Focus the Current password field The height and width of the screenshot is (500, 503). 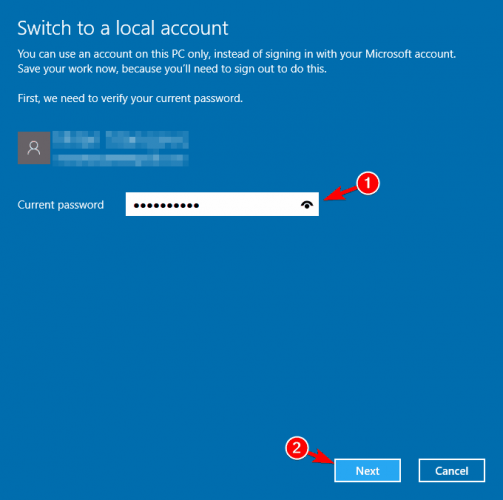[x=222, y=204]
